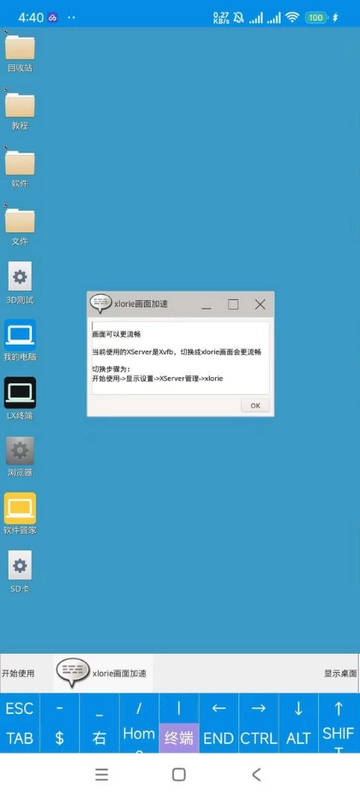This screenshot has width=360, height=792.
Task: Tap the muted bell icon in status bar
Action: (x=238, y=17)
